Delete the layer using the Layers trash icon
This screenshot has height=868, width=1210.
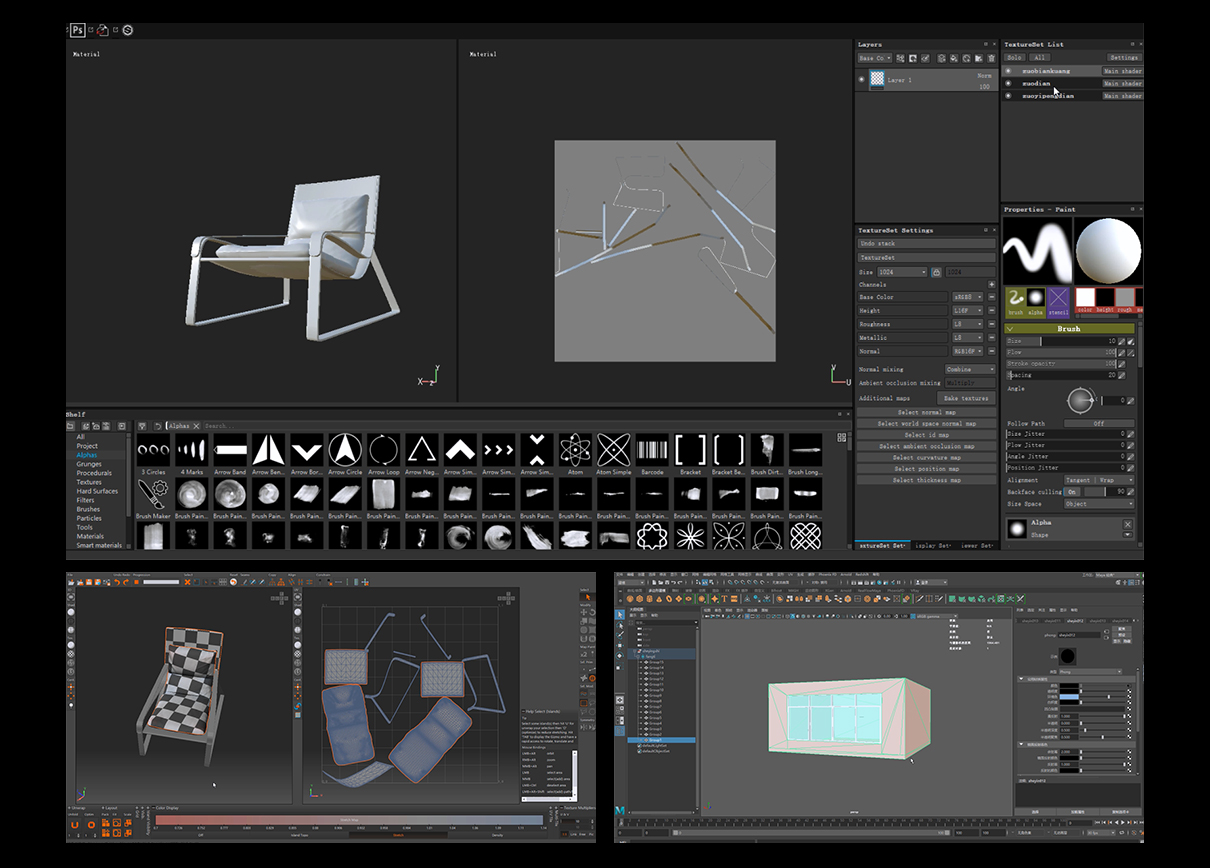pyautogui.click(x=991, y=58)
